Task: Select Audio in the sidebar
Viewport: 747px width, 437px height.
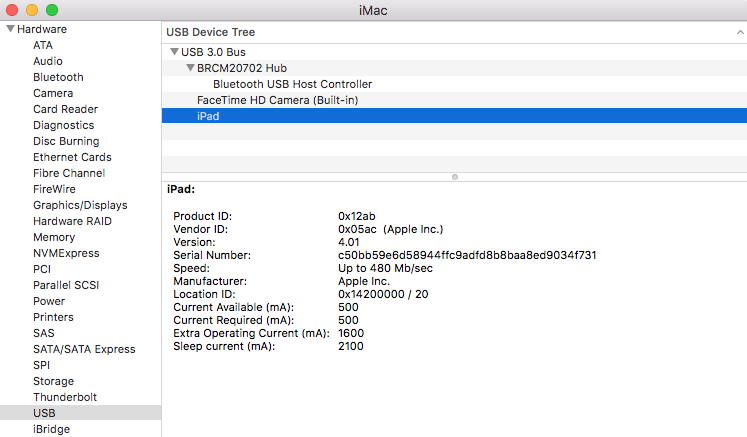Action: (48, 61)
